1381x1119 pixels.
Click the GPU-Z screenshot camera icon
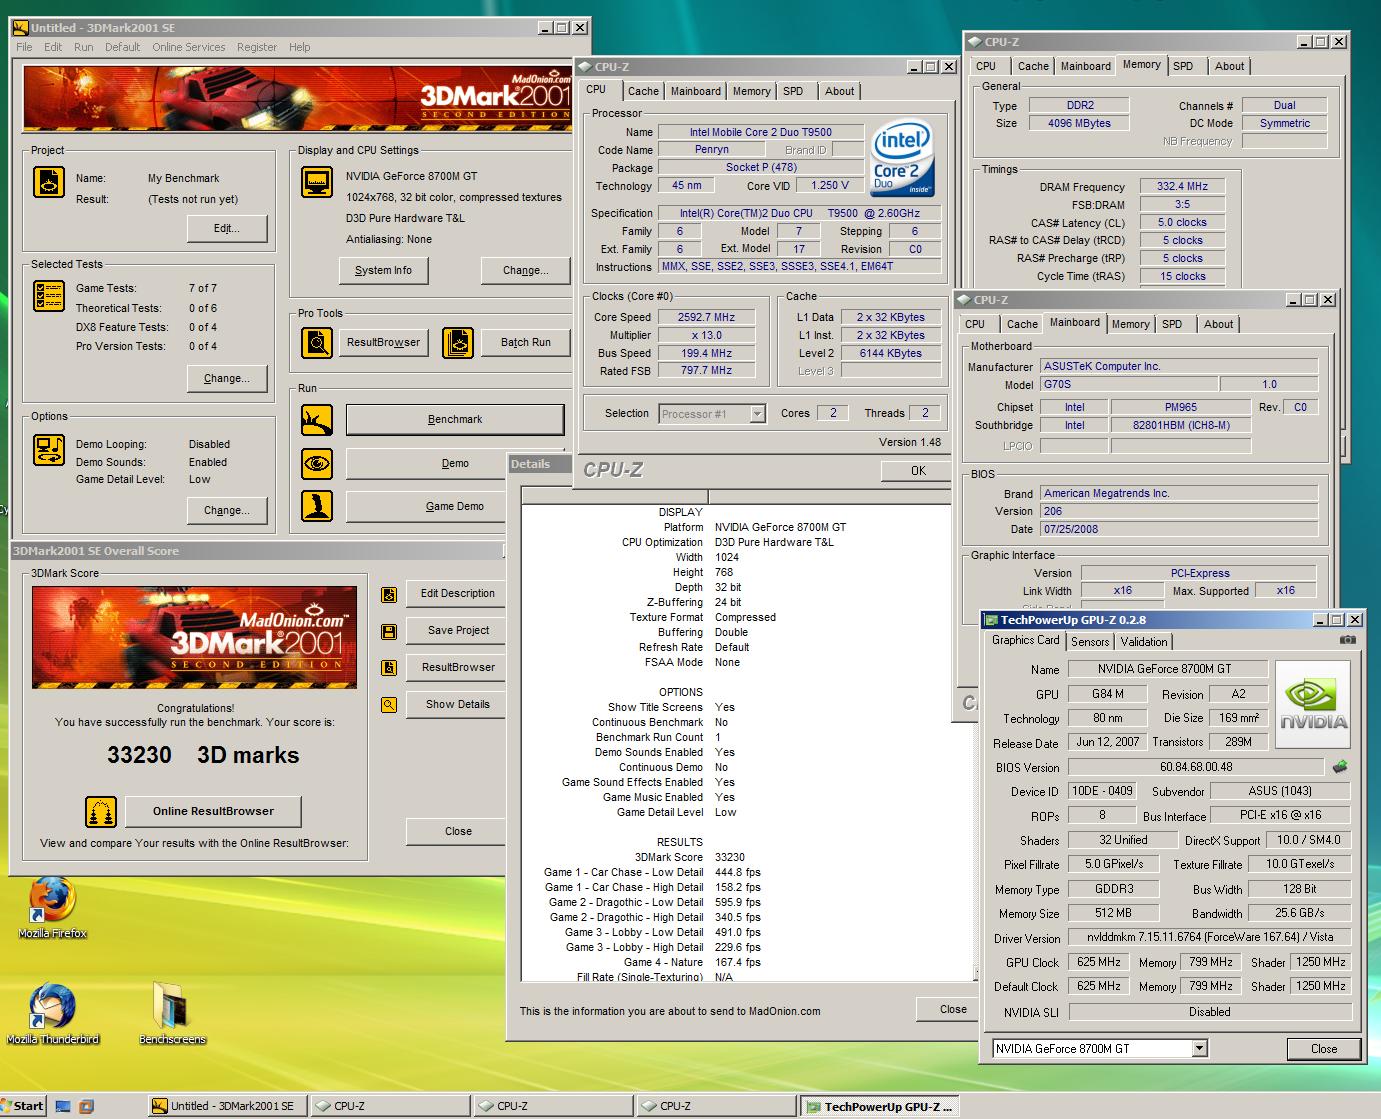[1347, 640]
